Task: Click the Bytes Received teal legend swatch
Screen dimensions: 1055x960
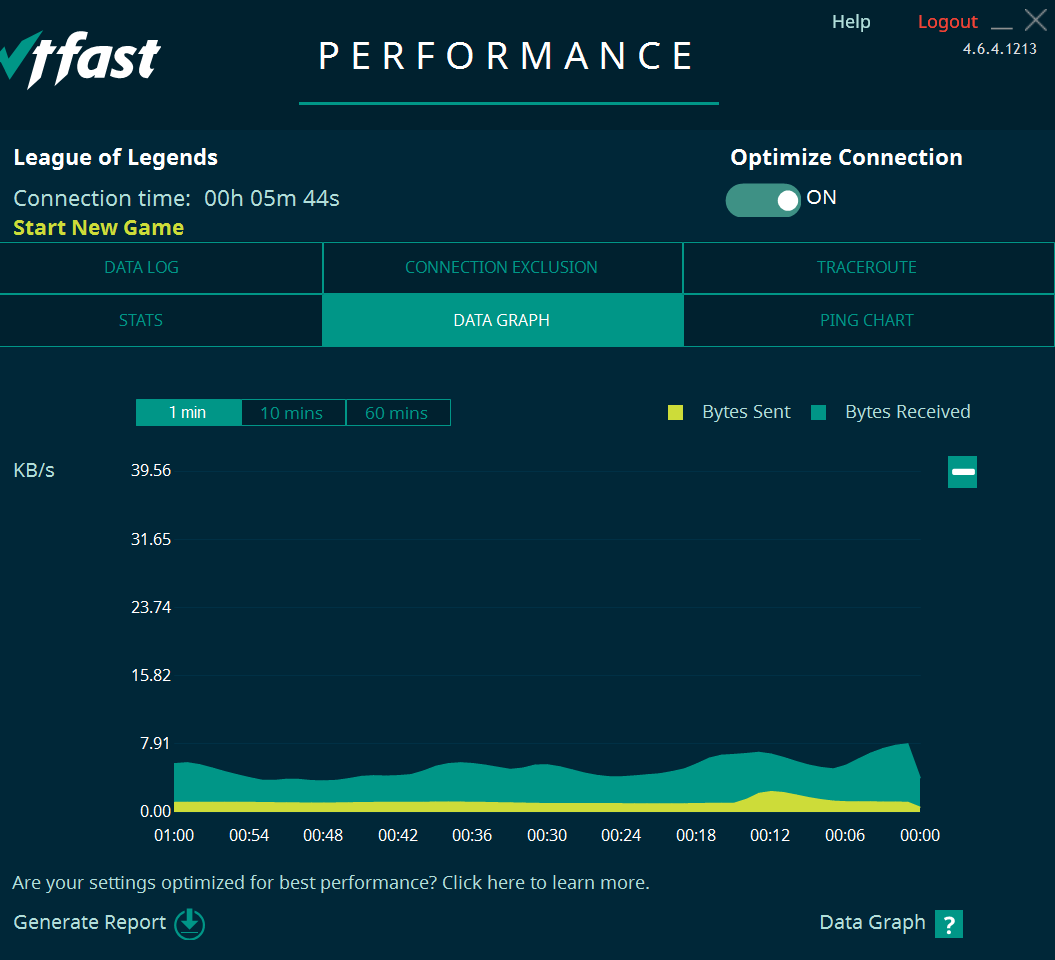Action: pyautogui.click(x=818, y=412)
